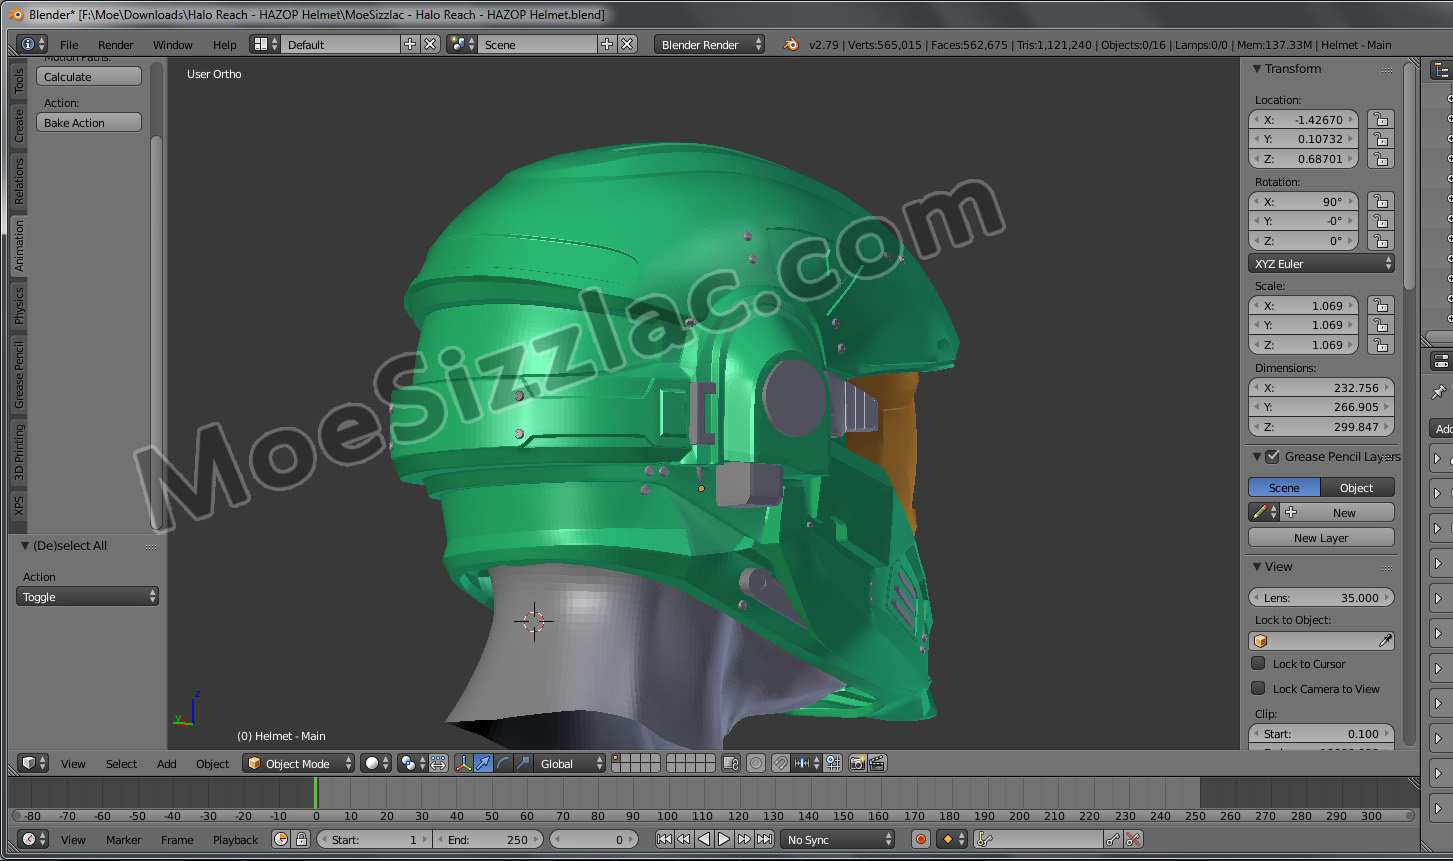Open the Object Mode dropdown
1453x861 pixels.
(299, 763)
